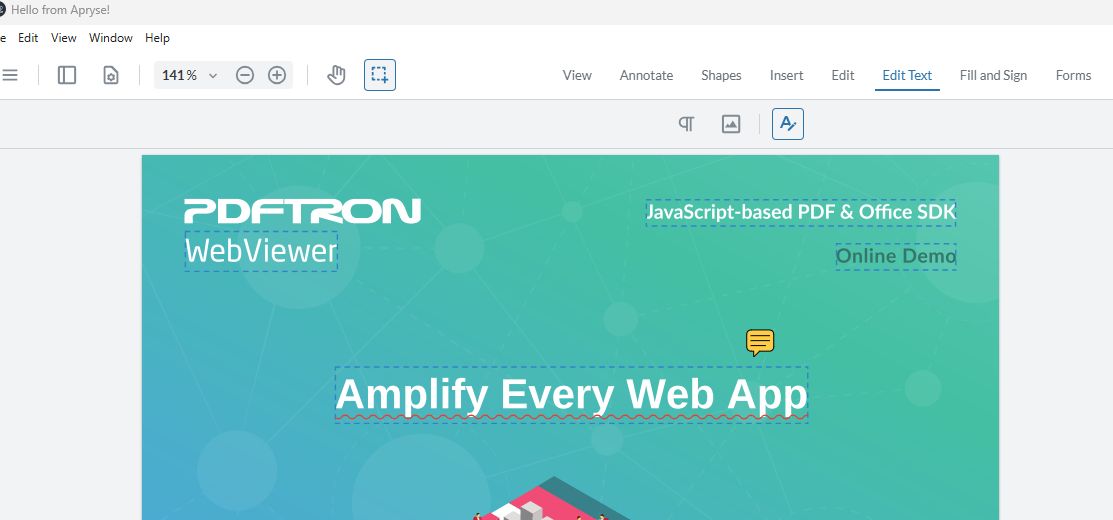Select the Pan hand tool

[336, 75]
